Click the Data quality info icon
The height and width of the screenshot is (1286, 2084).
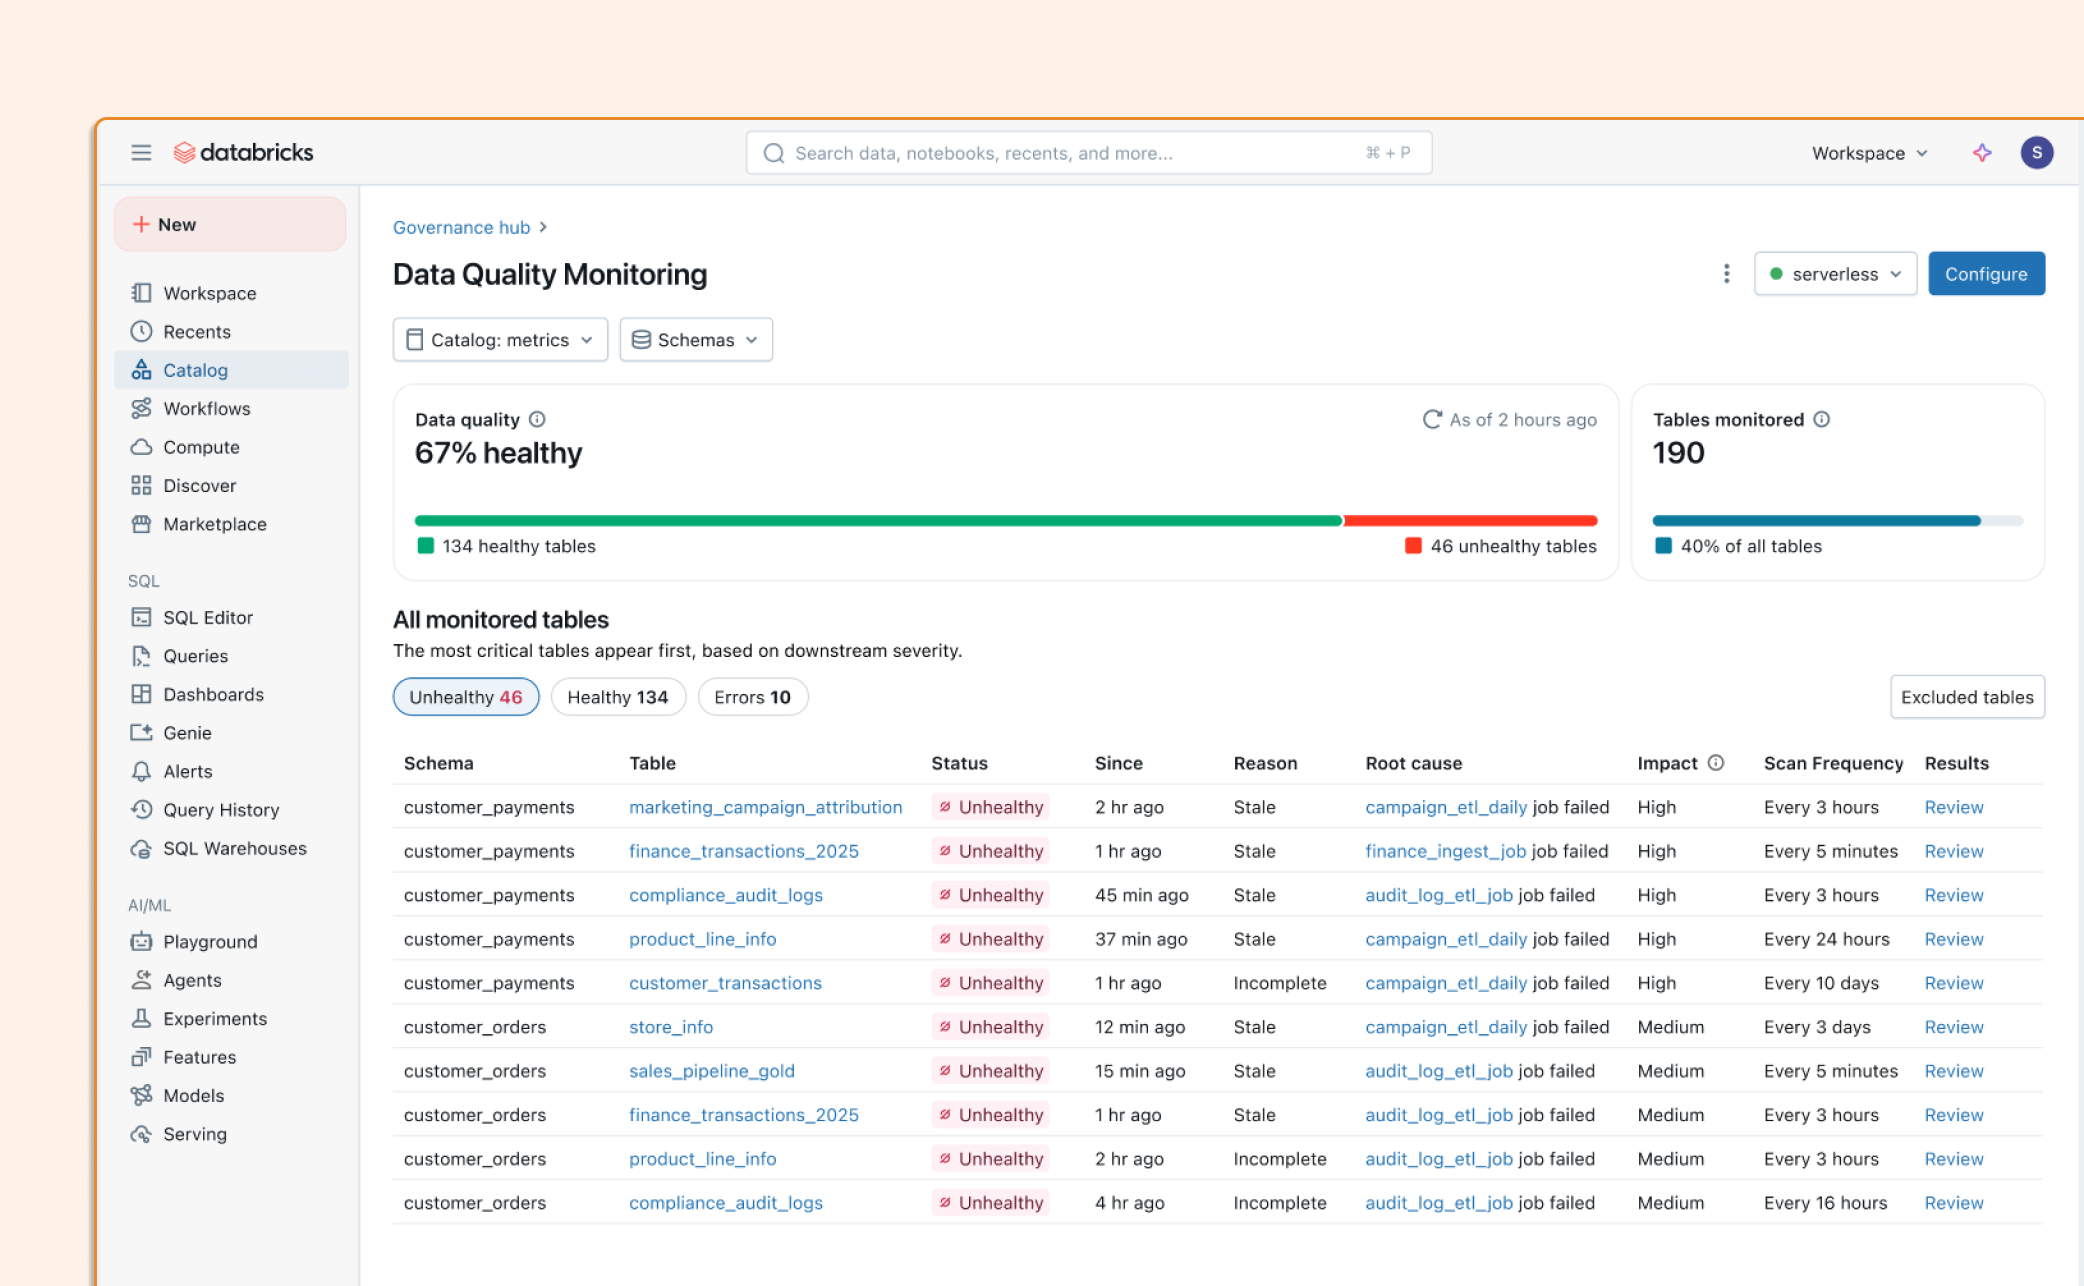[x=537, y=420]
